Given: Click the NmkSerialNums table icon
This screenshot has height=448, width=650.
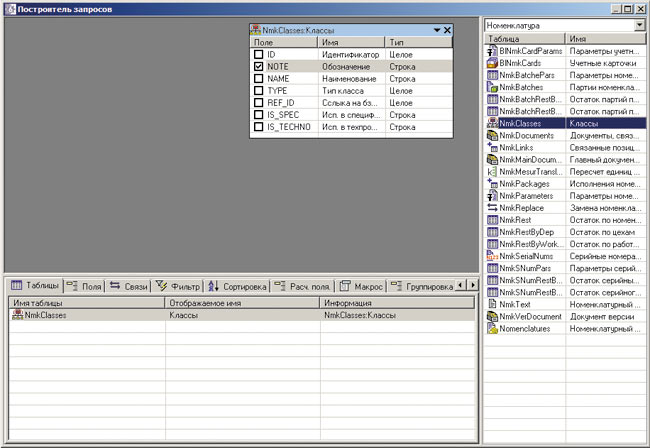Looking at the screenshot, I should (x=491, y=256).
